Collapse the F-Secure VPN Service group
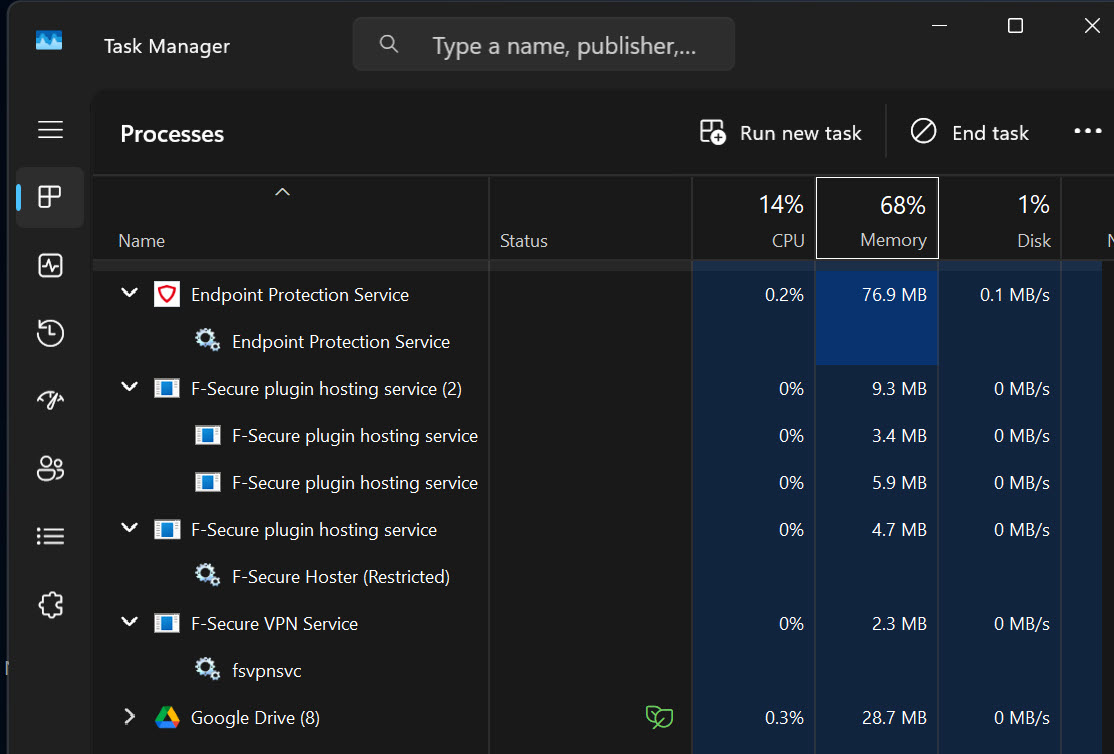Screen dimensions: 1114x754 click(x=129, y=623)
